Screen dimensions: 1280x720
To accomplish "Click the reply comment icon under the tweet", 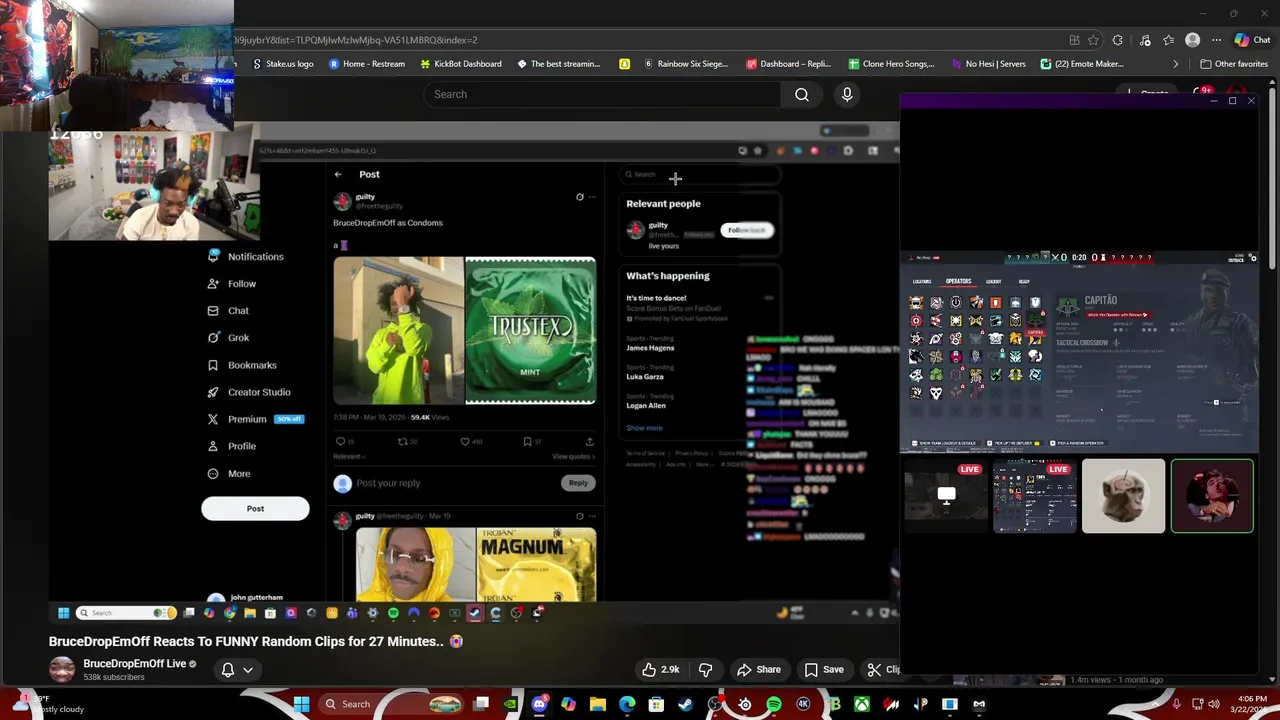I will tap(341, 441).
